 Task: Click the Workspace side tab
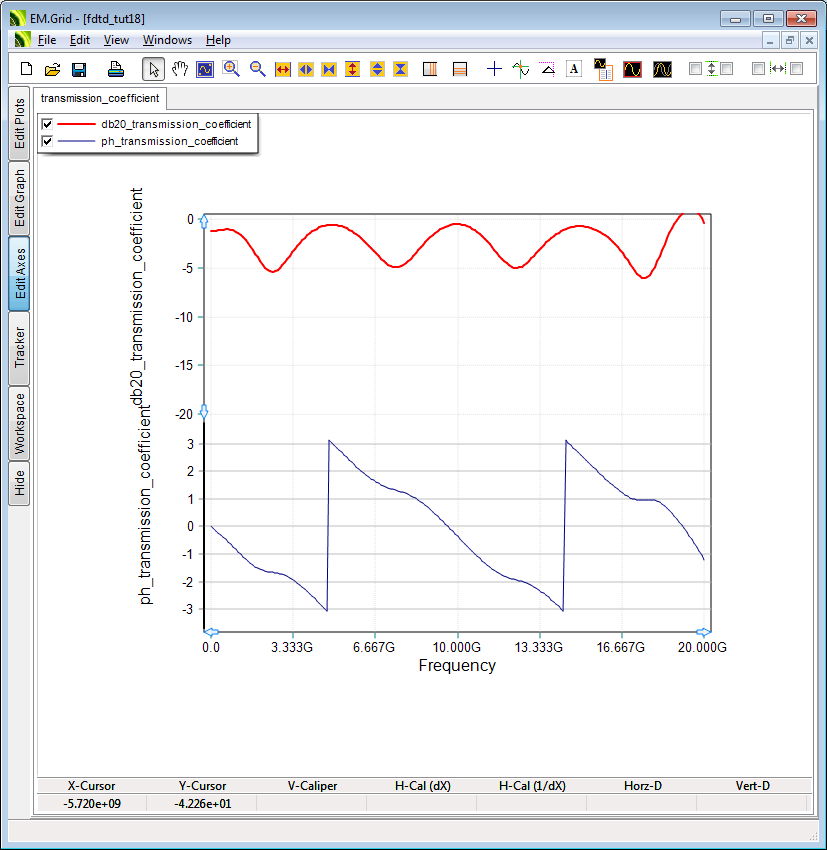pos(20,424)
